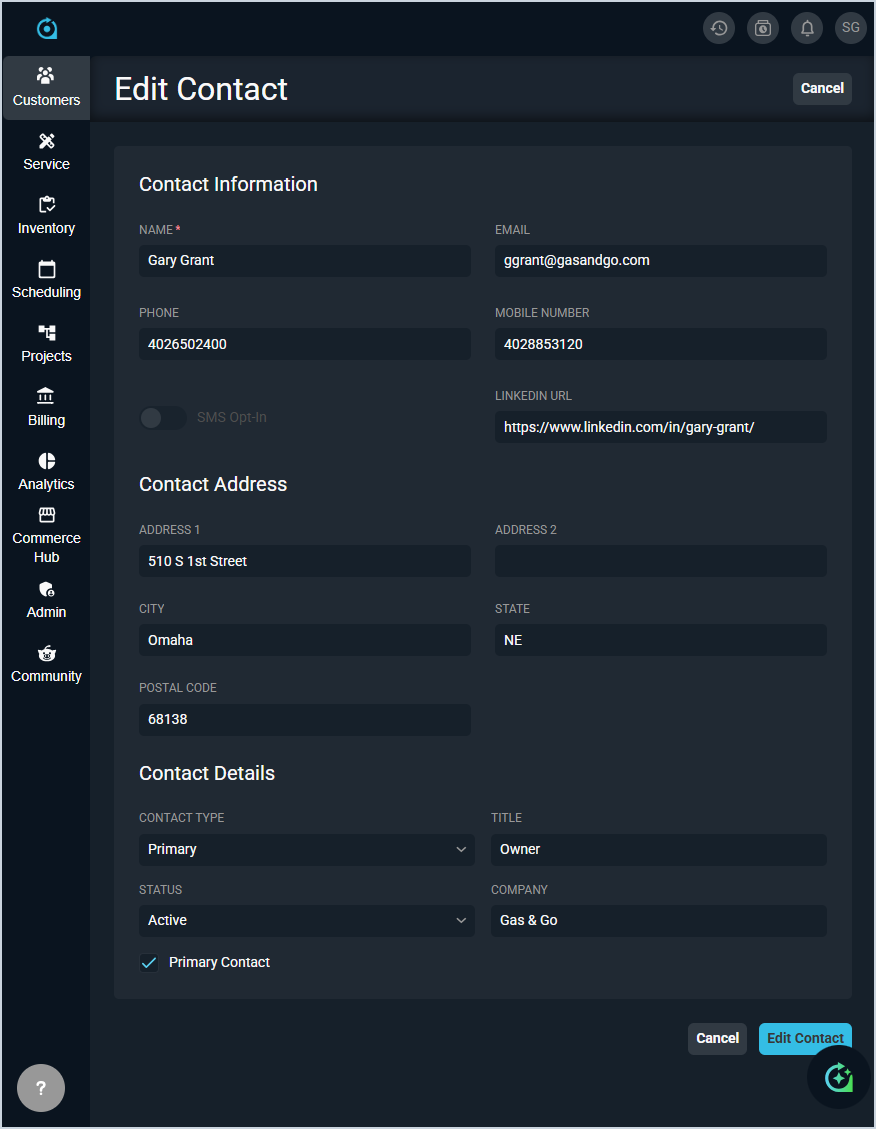Click the app logo in top-left corner
876x1129 pixels.
click(47, 28)
